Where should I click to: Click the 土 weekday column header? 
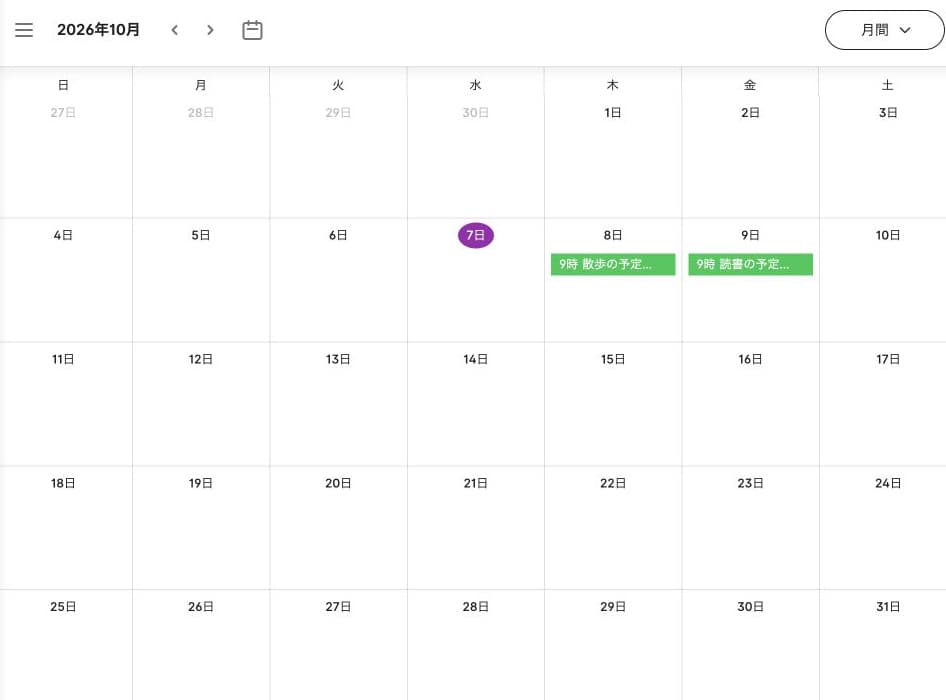pyautogui.click(x=887, y=85)
